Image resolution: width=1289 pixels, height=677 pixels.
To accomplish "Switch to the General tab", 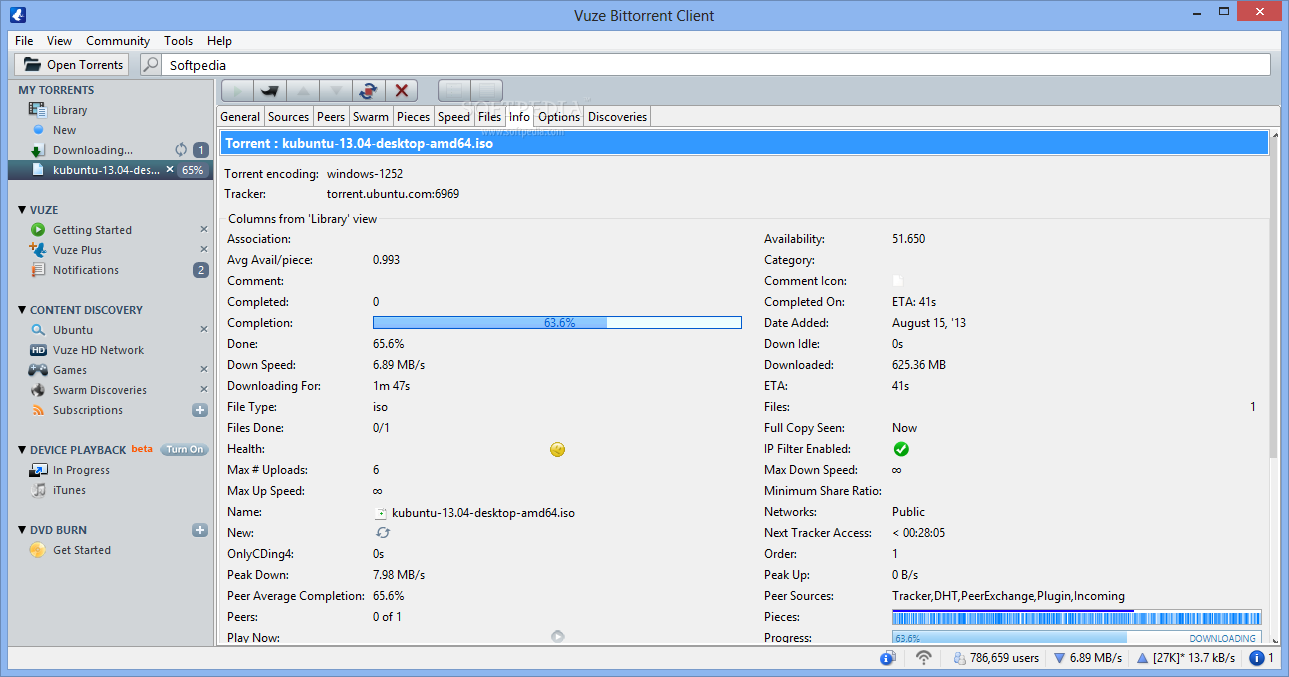I will [240, 117].
